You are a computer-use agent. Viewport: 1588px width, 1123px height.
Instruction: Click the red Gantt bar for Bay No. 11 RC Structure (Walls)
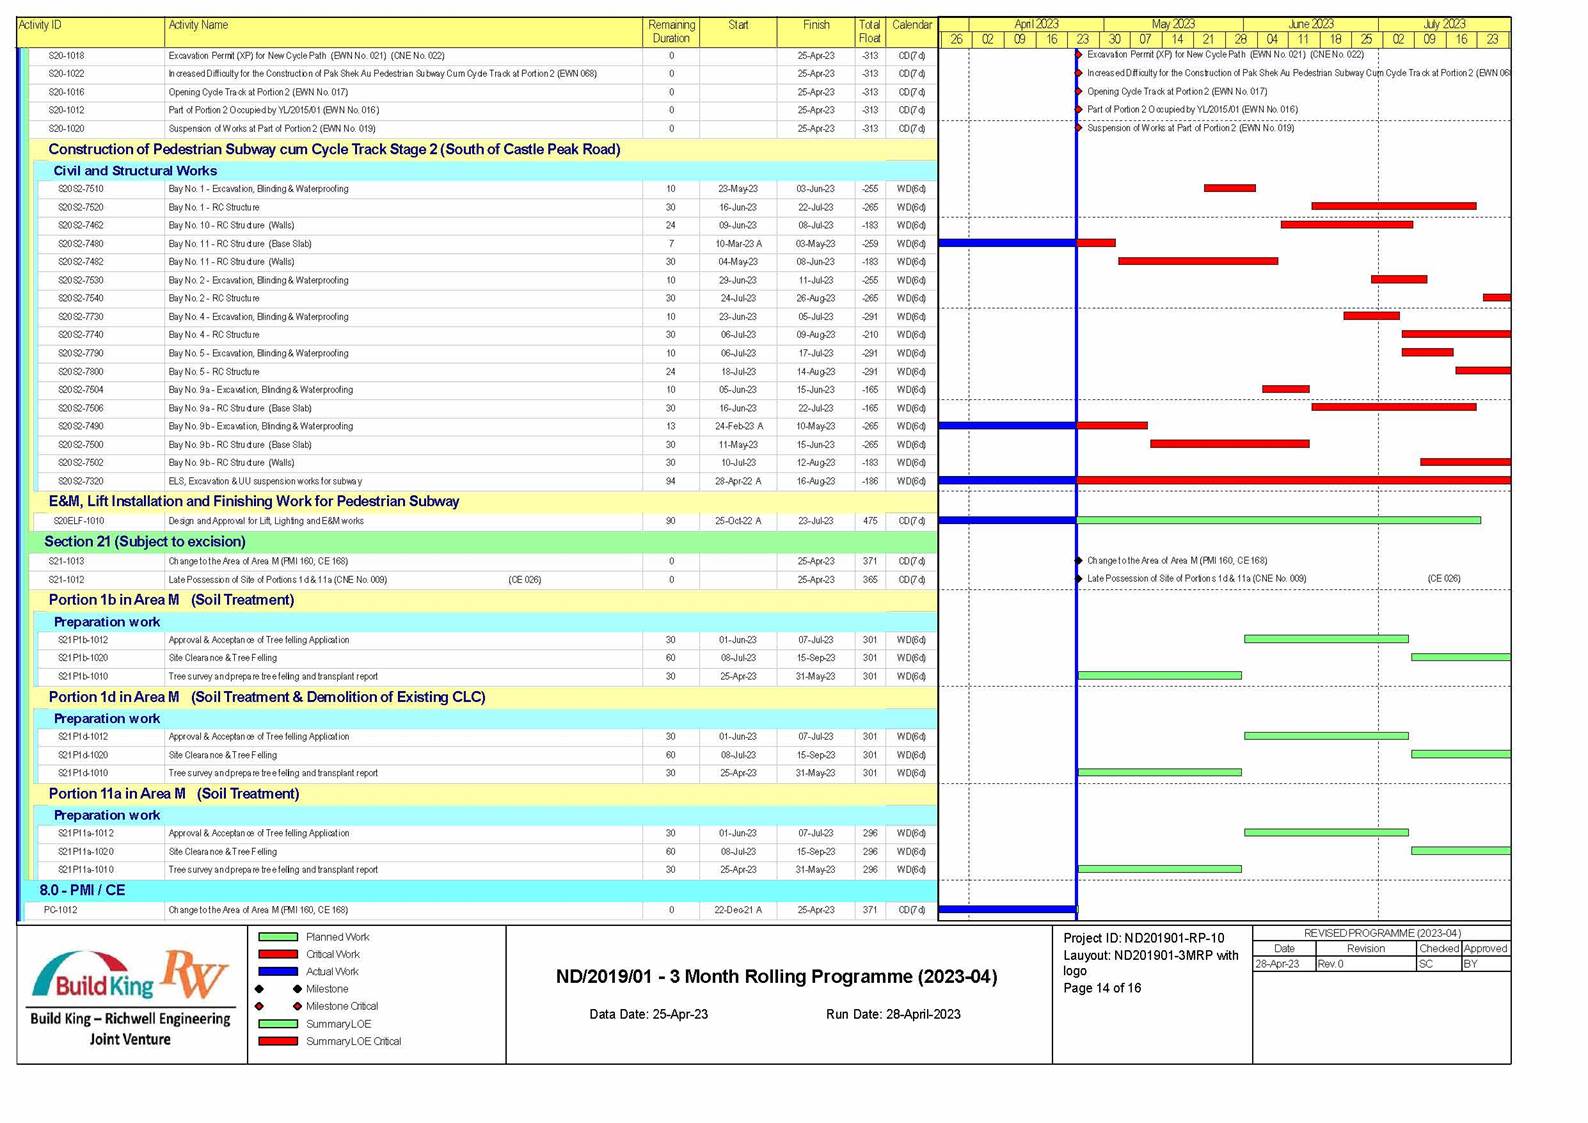(1198, 261)
